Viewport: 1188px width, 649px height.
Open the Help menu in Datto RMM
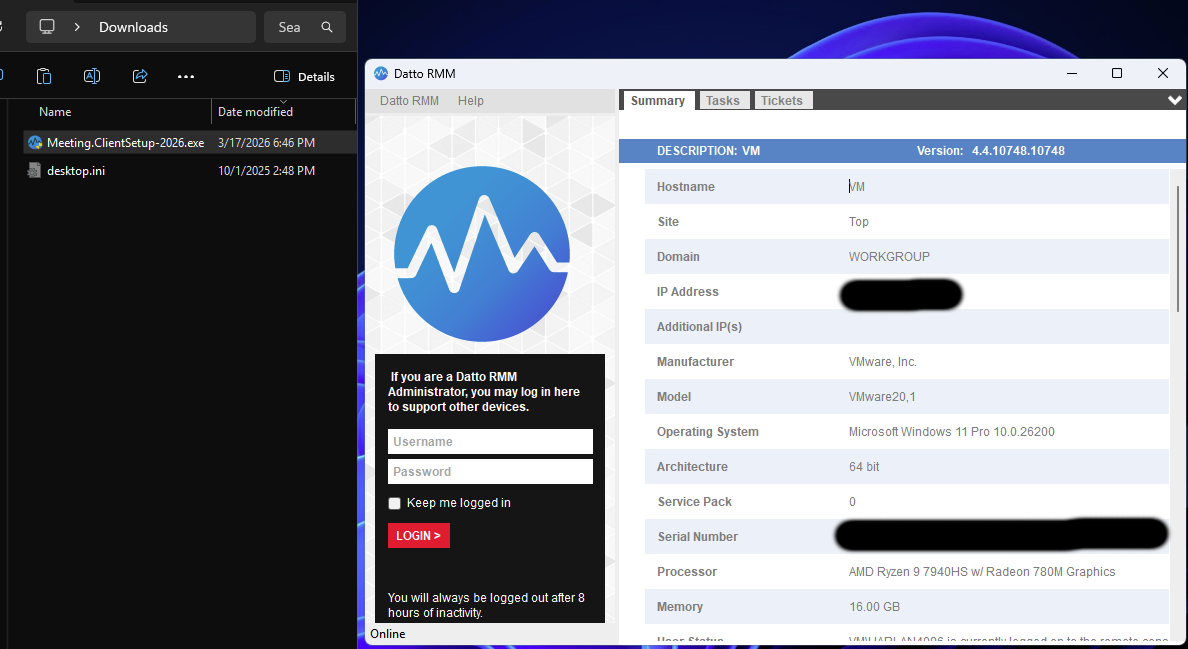tap(471, 101)
